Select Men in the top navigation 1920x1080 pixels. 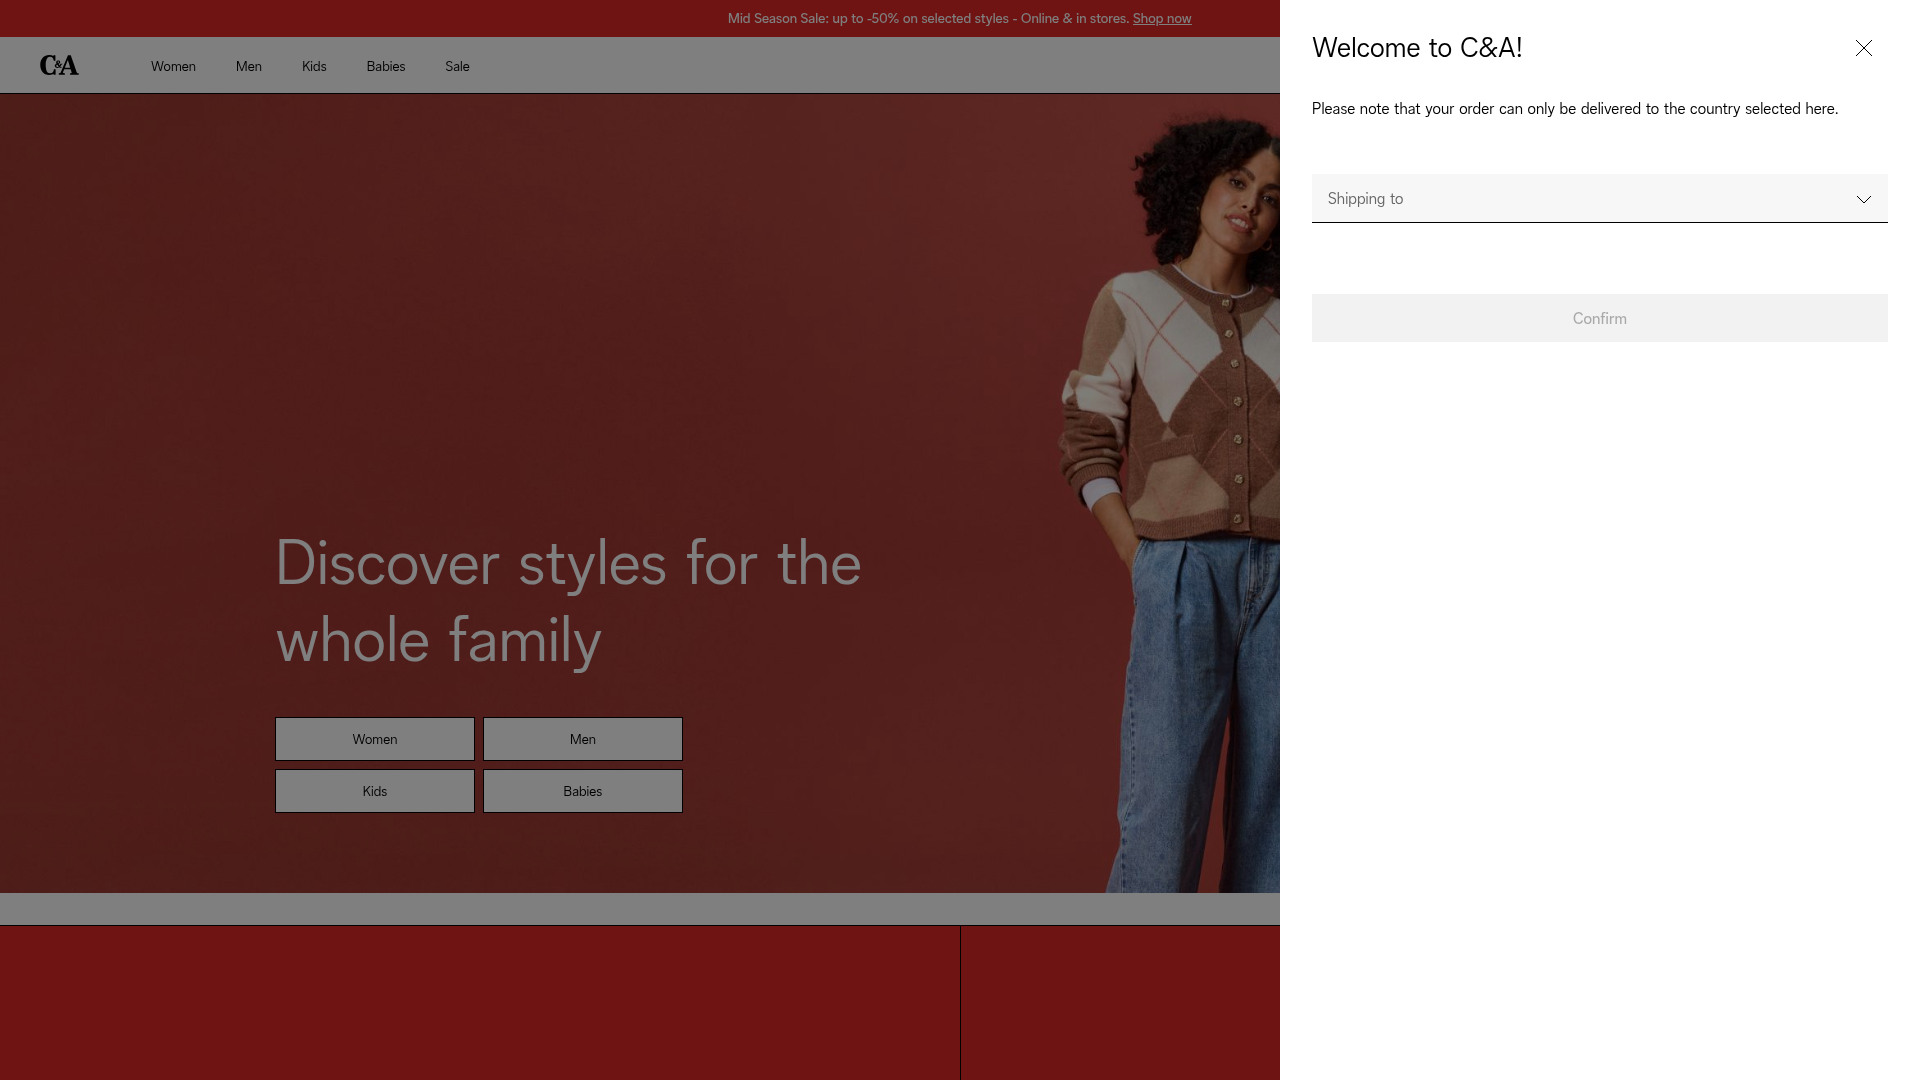248,66
